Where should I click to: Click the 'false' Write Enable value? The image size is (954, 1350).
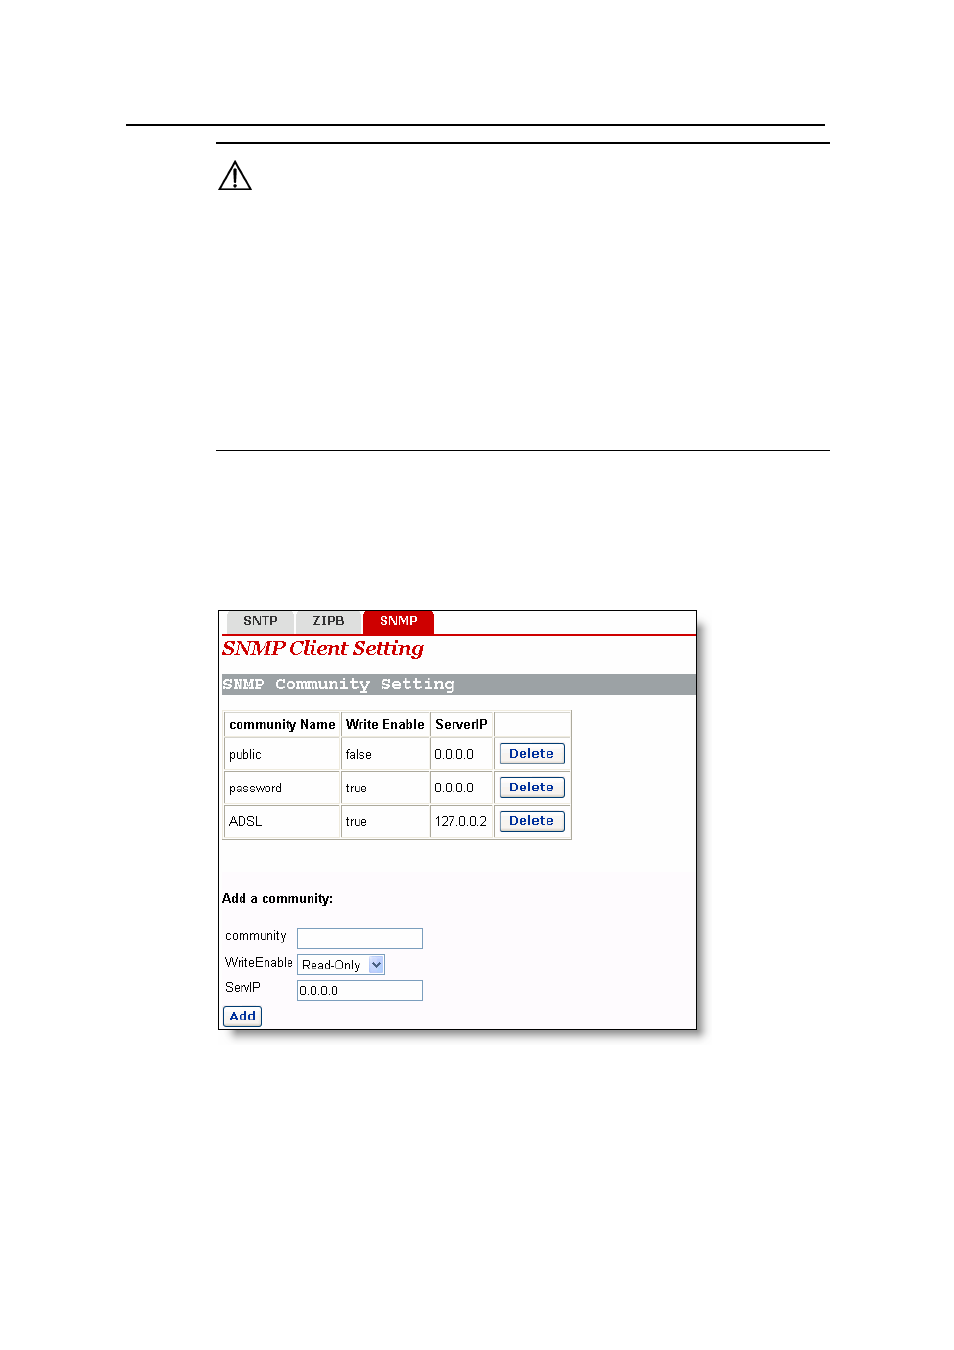coord(358,755)
